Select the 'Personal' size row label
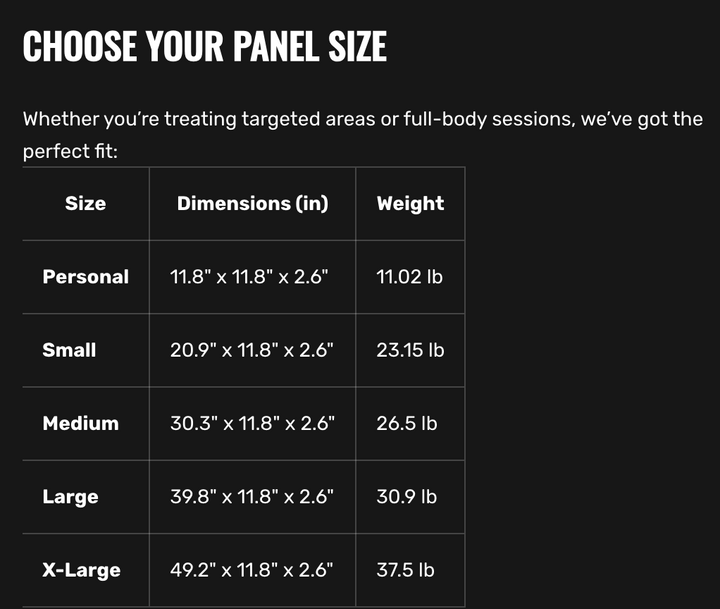 85,277
